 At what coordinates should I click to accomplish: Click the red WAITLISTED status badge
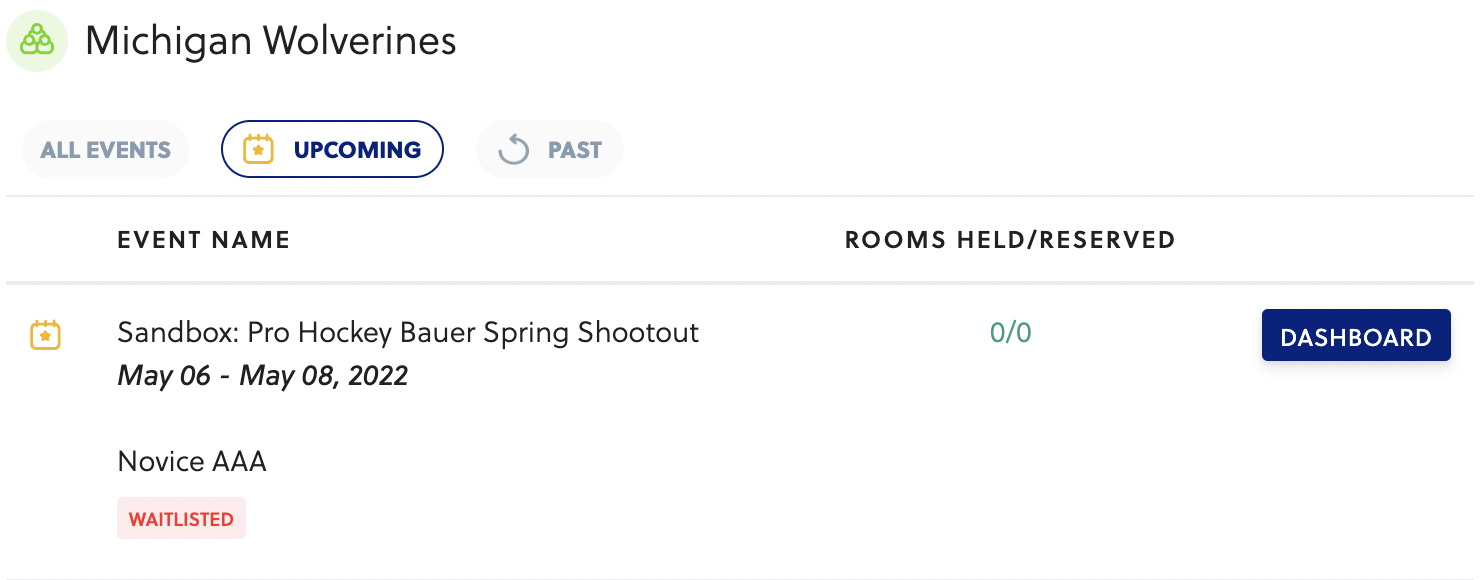(181, 519)
